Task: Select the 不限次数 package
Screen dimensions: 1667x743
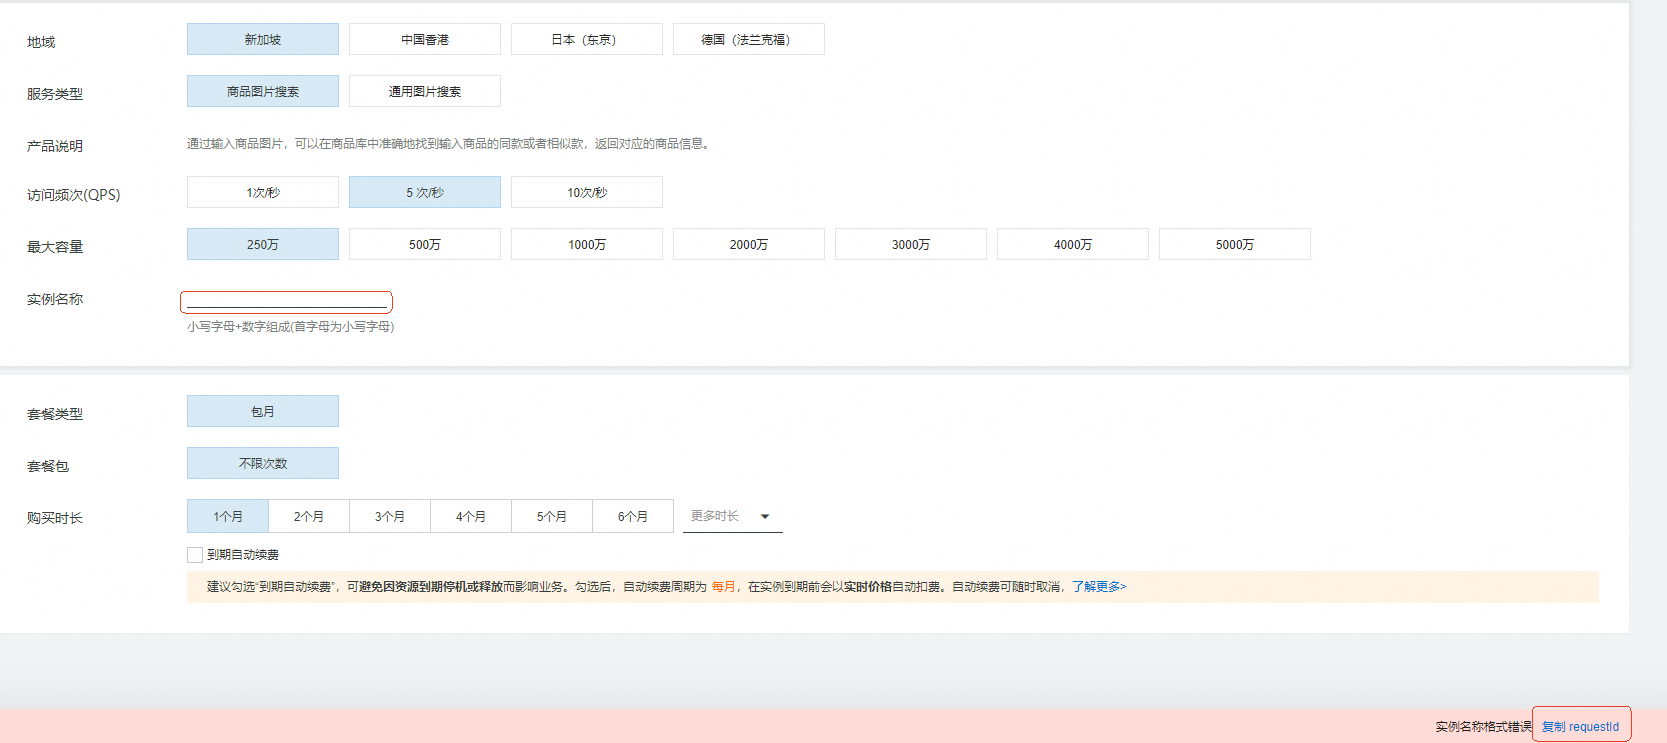Action: pyautogui.click(x=263, y=463)
